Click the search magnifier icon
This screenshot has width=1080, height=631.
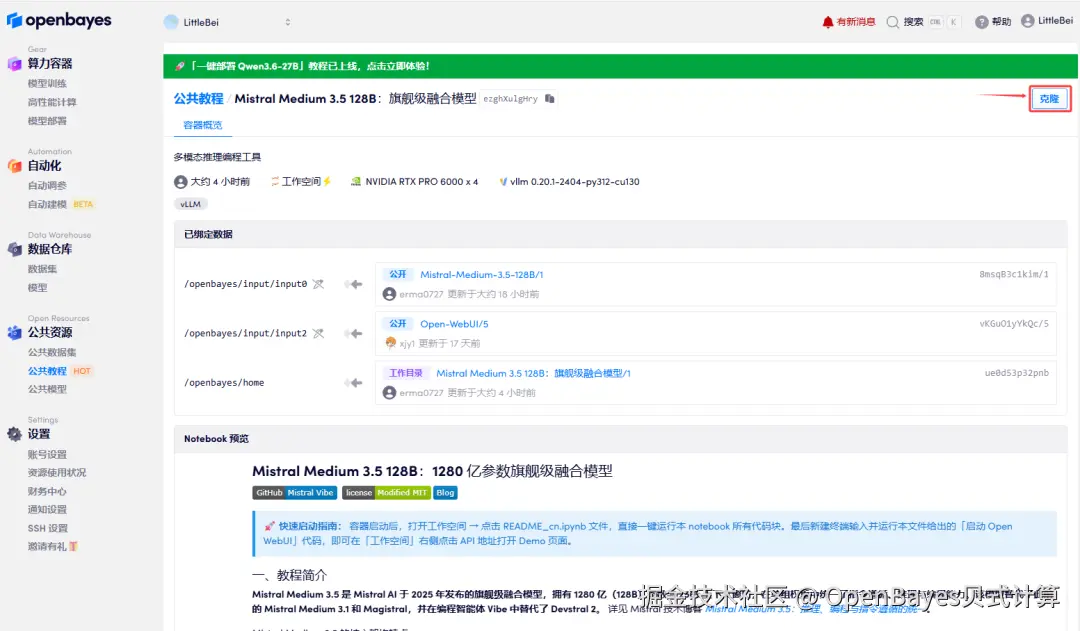coord(893,22)
